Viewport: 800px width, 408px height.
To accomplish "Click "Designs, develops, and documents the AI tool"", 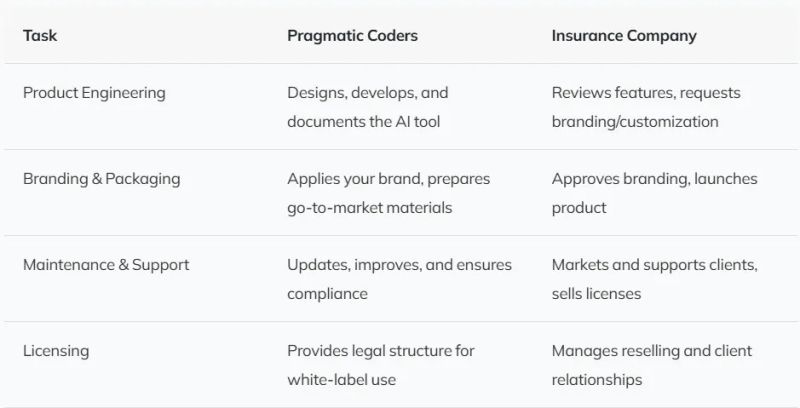I will coord(368,107).
